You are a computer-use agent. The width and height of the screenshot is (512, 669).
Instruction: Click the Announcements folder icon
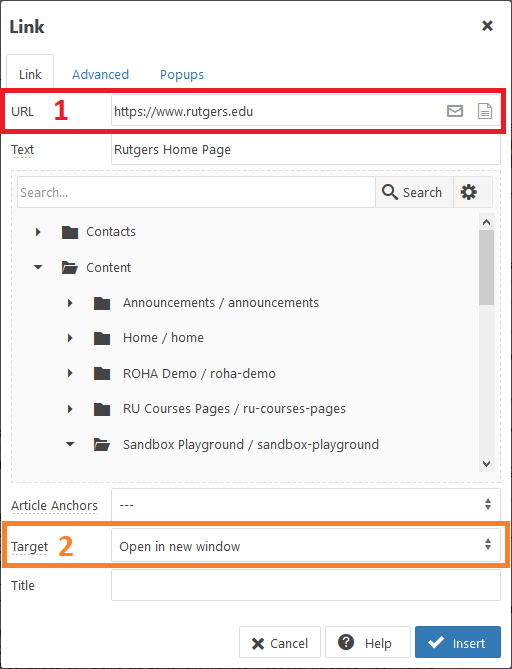pyautogui.click(x=102, y=303)
